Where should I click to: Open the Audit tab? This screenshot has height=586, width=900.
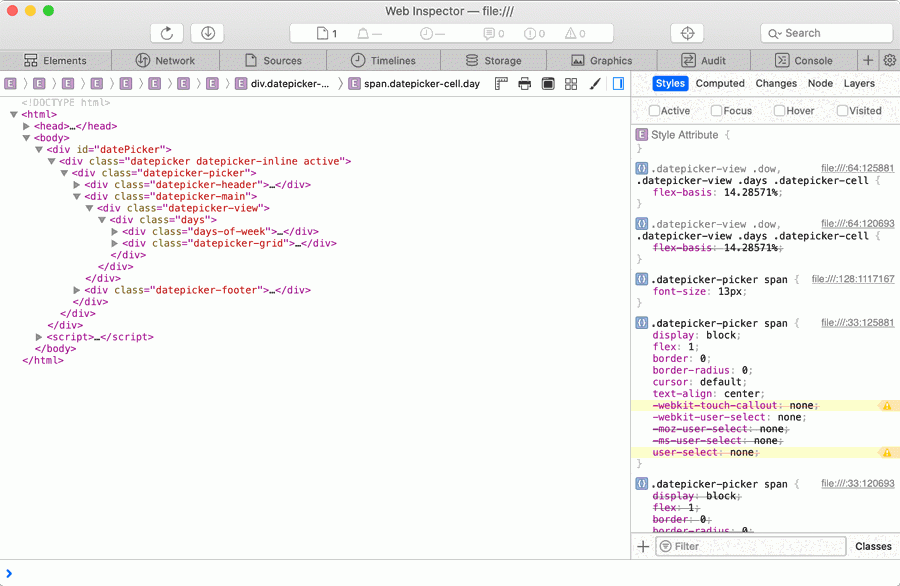pos(703,60)
